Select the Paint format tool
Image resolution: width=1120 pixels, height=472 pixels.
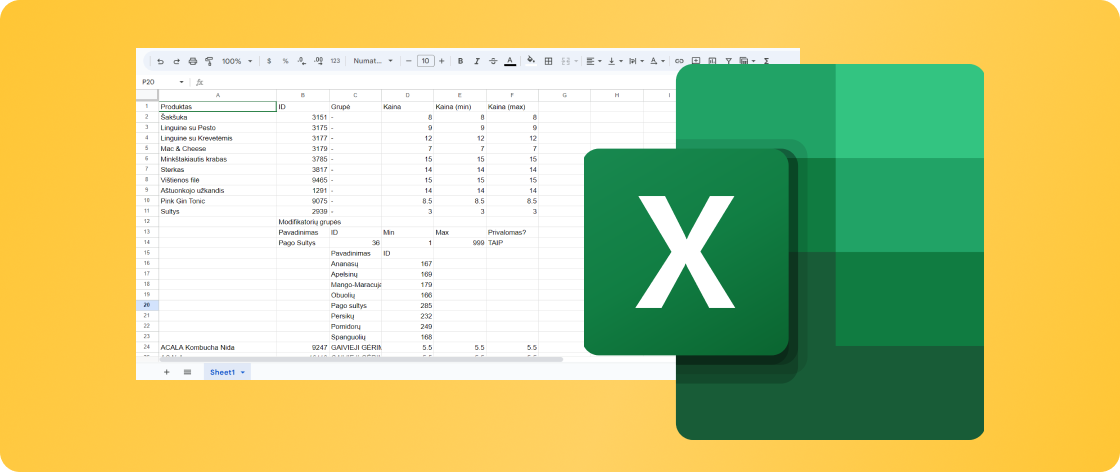(208, 61)
